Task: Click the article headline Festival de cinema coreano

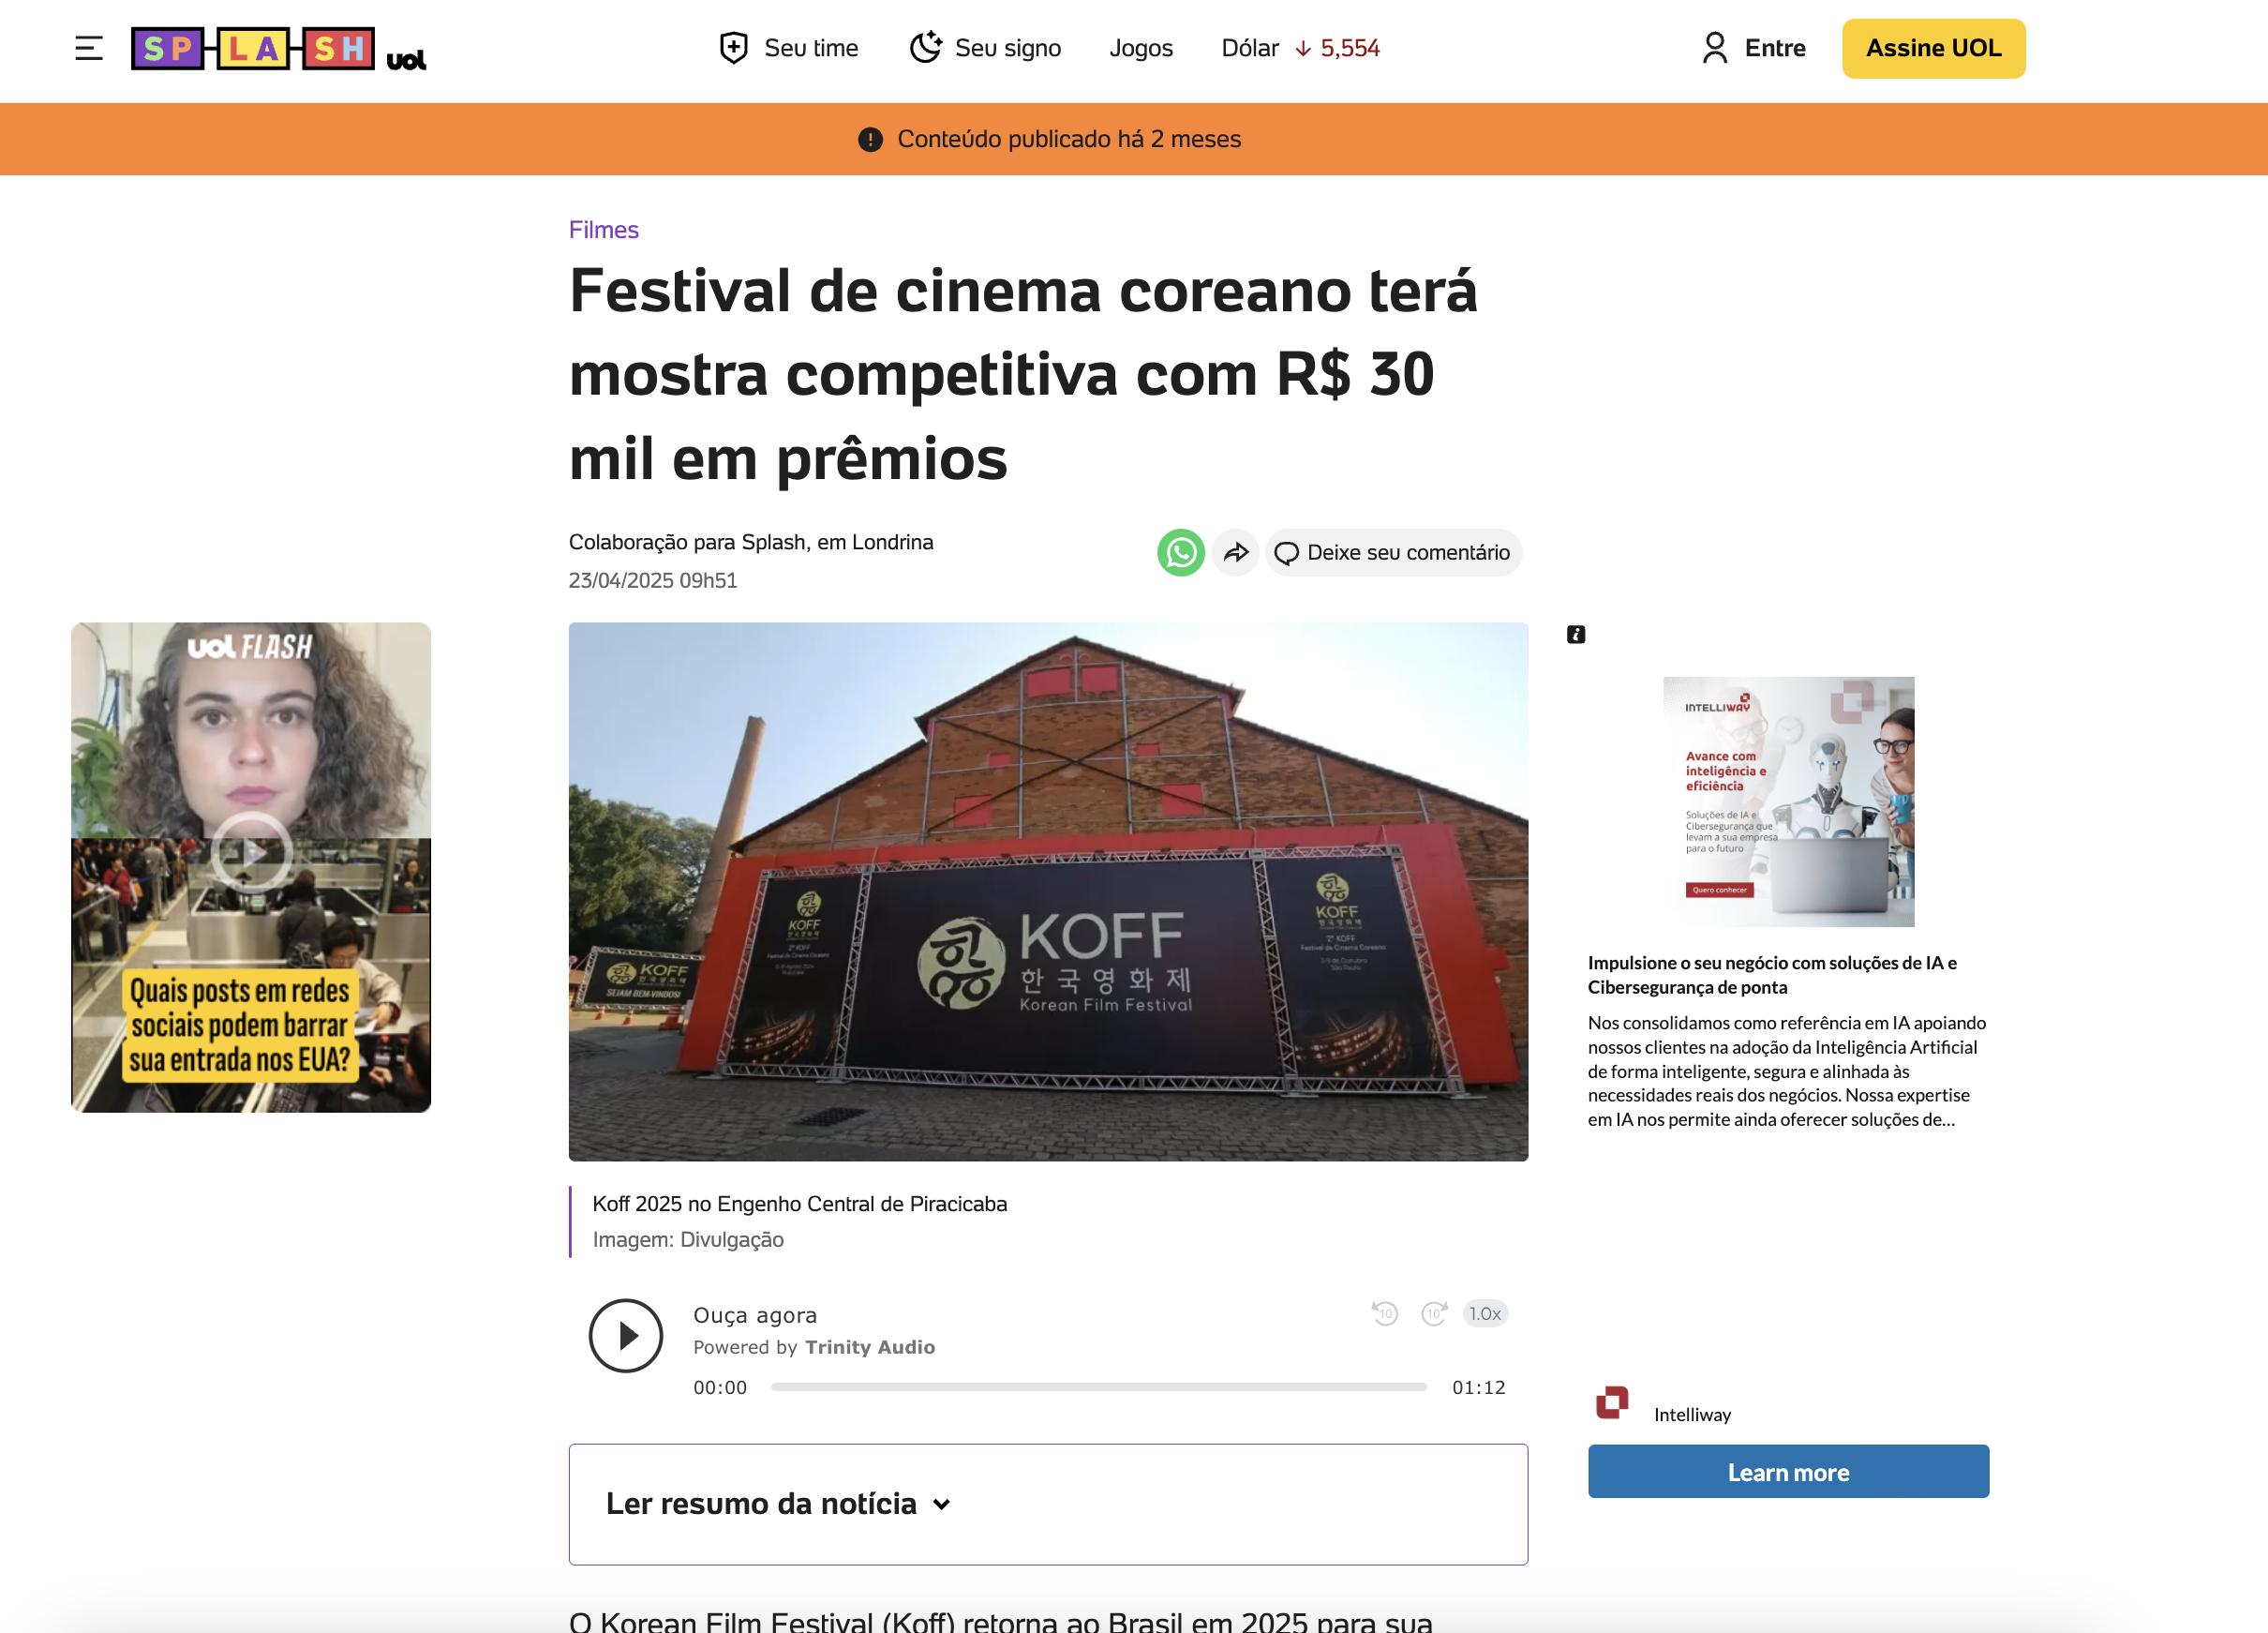Action: (1023, 375)
